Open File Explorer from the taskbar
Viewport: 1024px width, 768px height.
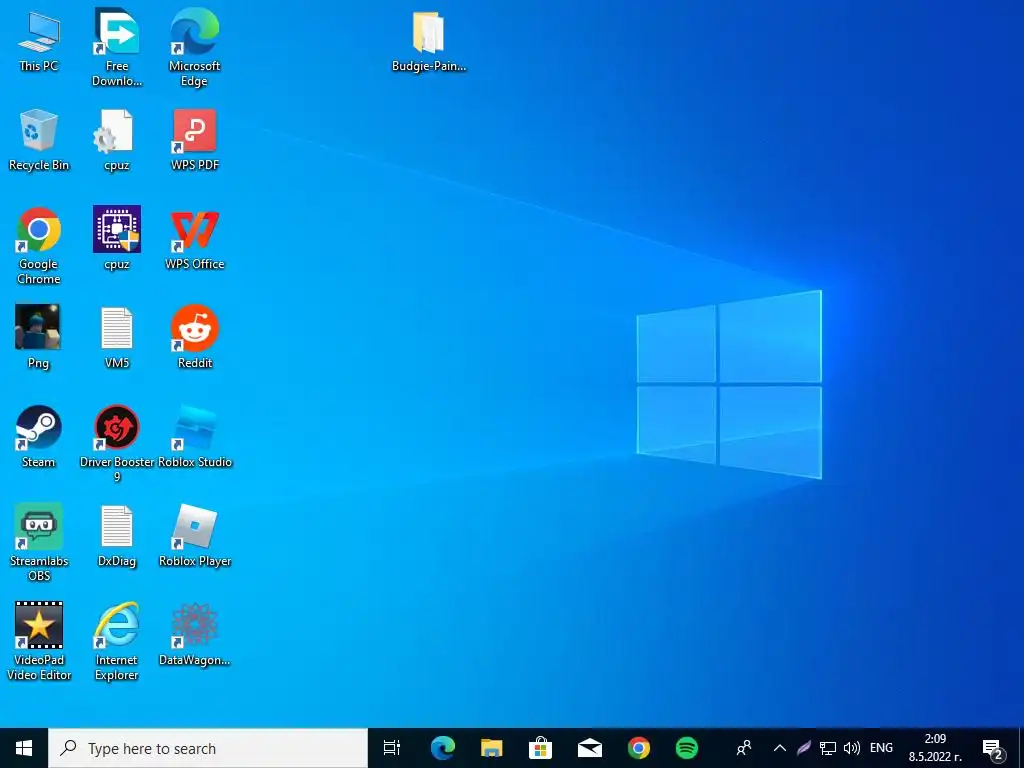pos(492,748)
